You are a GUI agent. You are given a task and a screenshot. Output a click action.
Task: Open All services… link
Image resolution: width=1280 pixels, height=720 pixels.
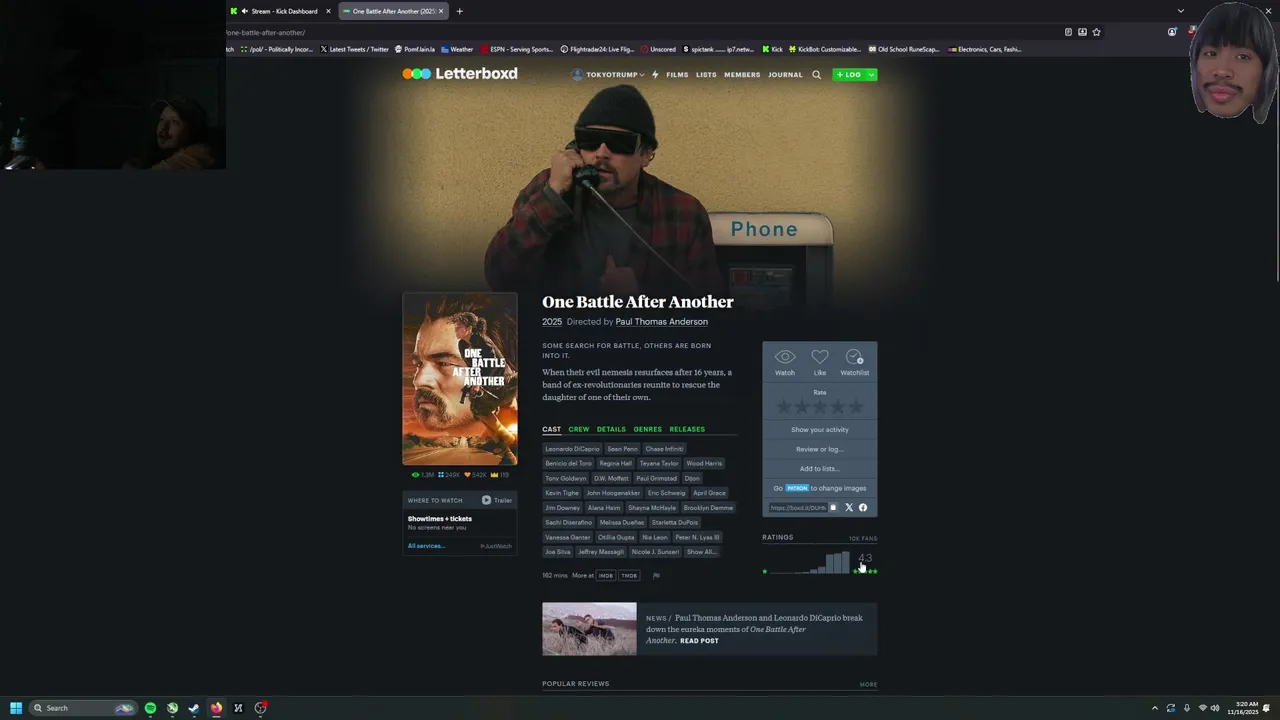tap(426, 546)
